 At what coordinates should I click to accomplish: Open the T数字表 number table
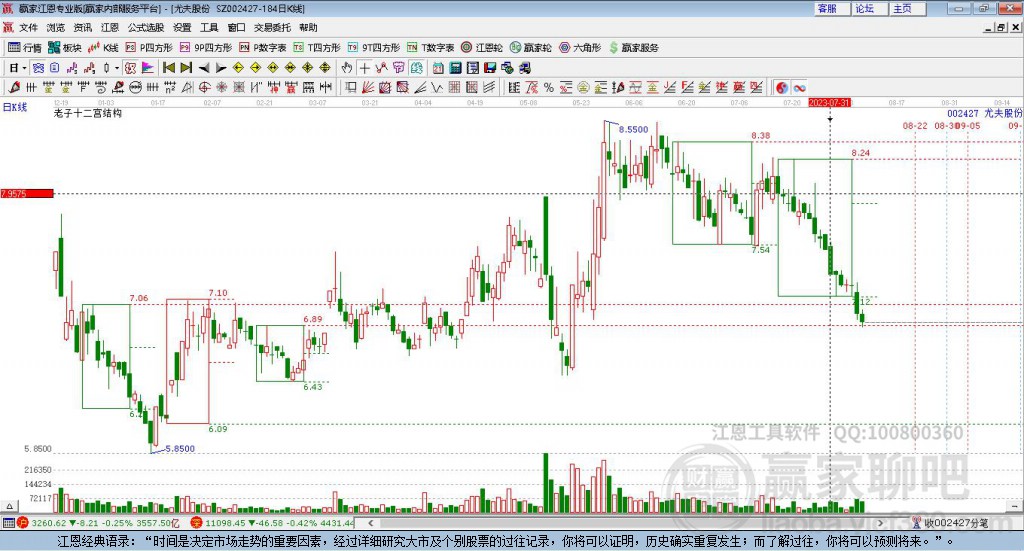(x=430, y=48)
